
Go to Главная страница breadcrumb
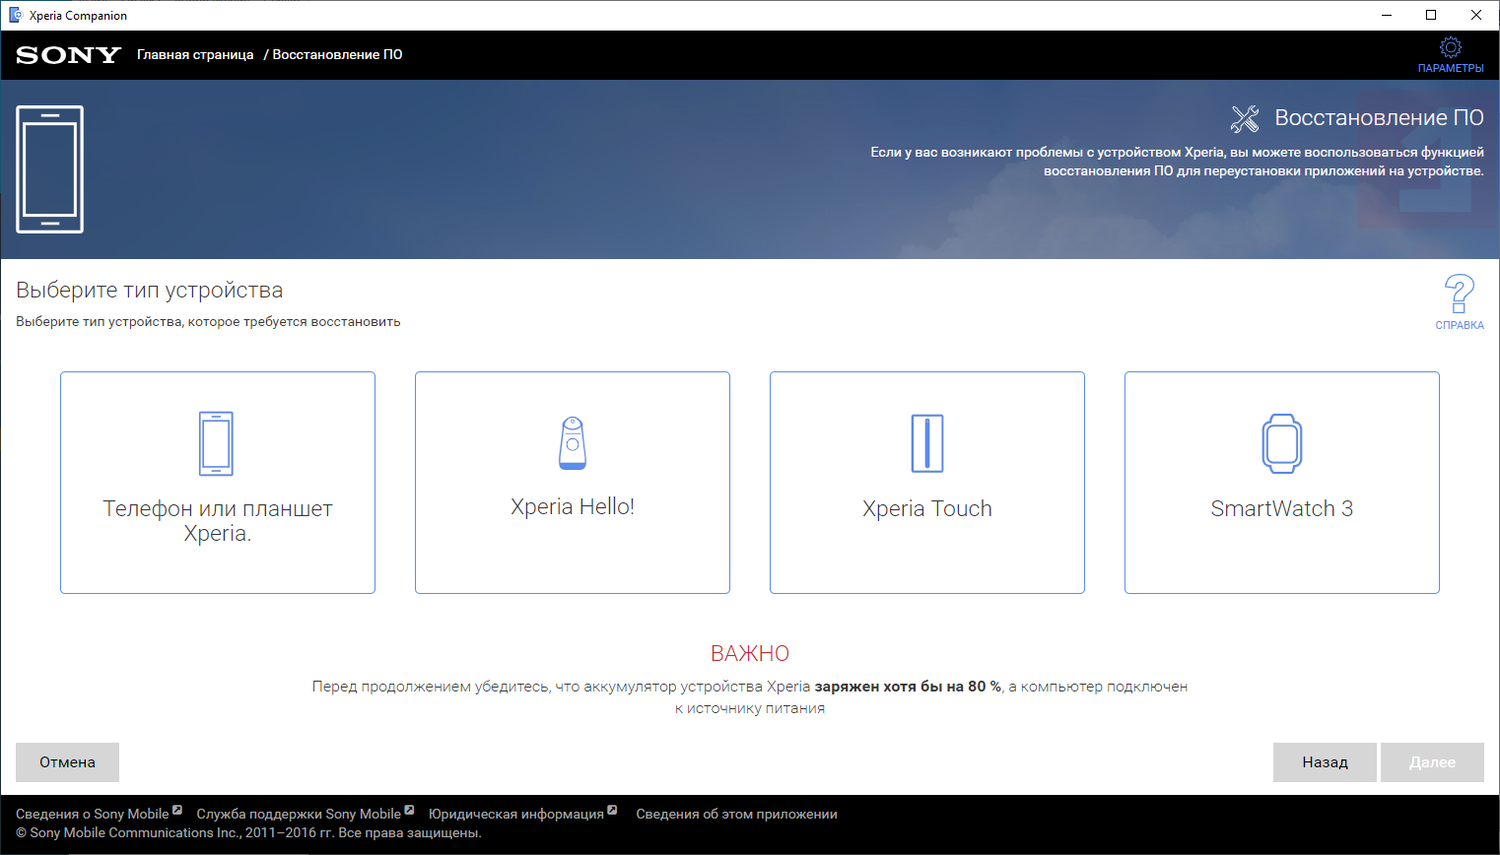[x=195, y=55]
